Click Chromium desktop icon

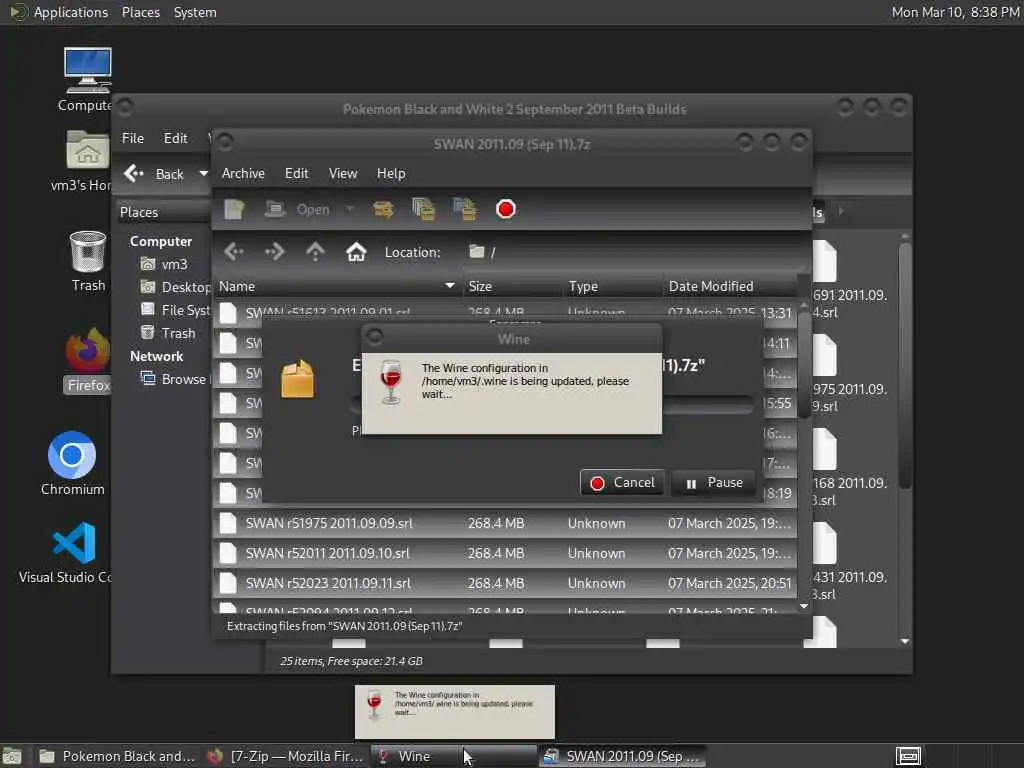point(72,463)
